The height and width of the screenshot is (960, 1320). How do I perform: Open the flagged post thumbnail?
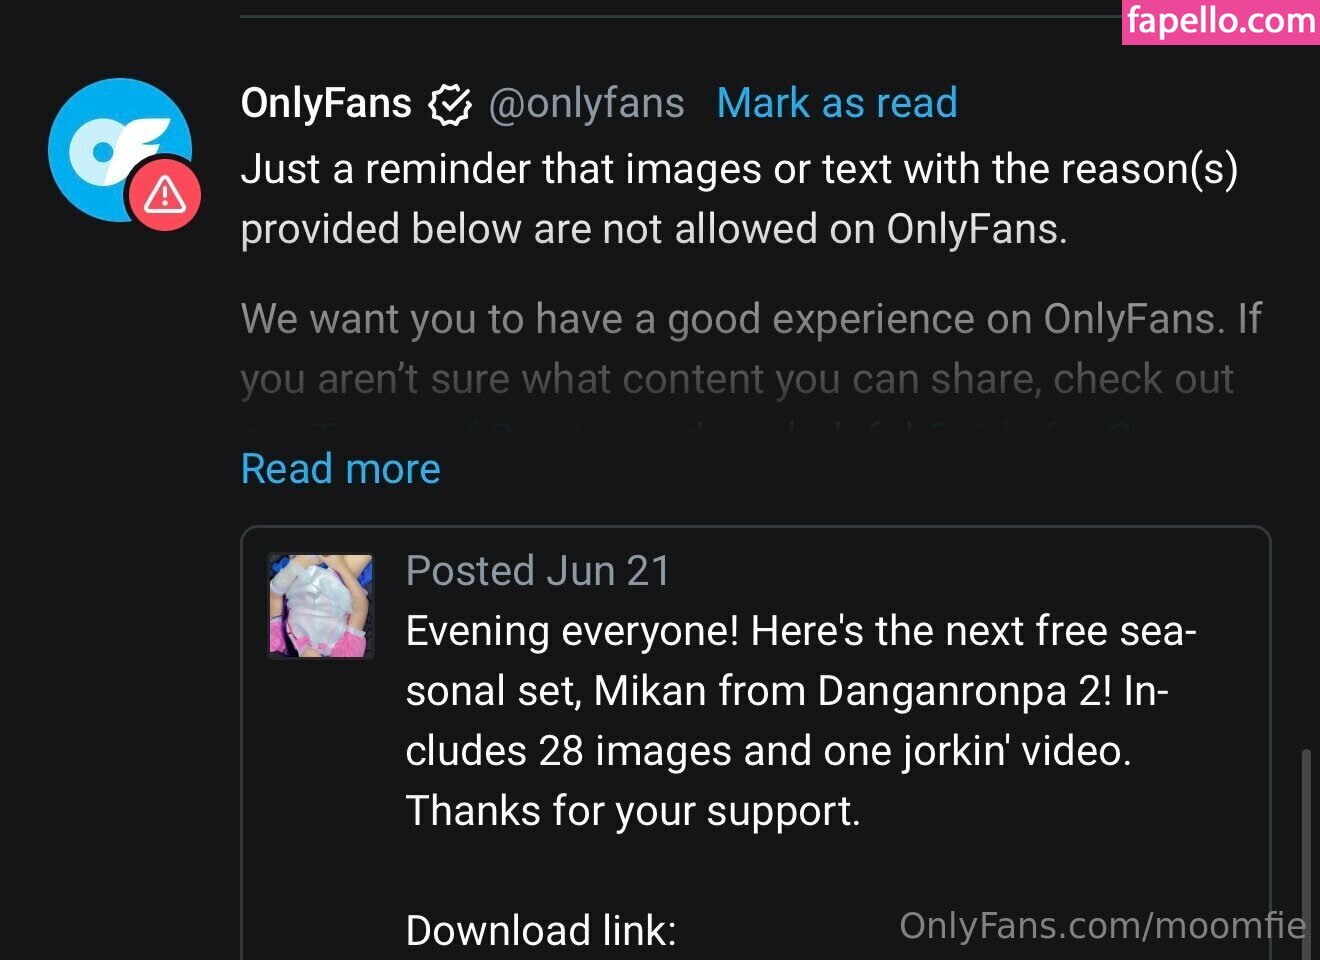(321, 606)
